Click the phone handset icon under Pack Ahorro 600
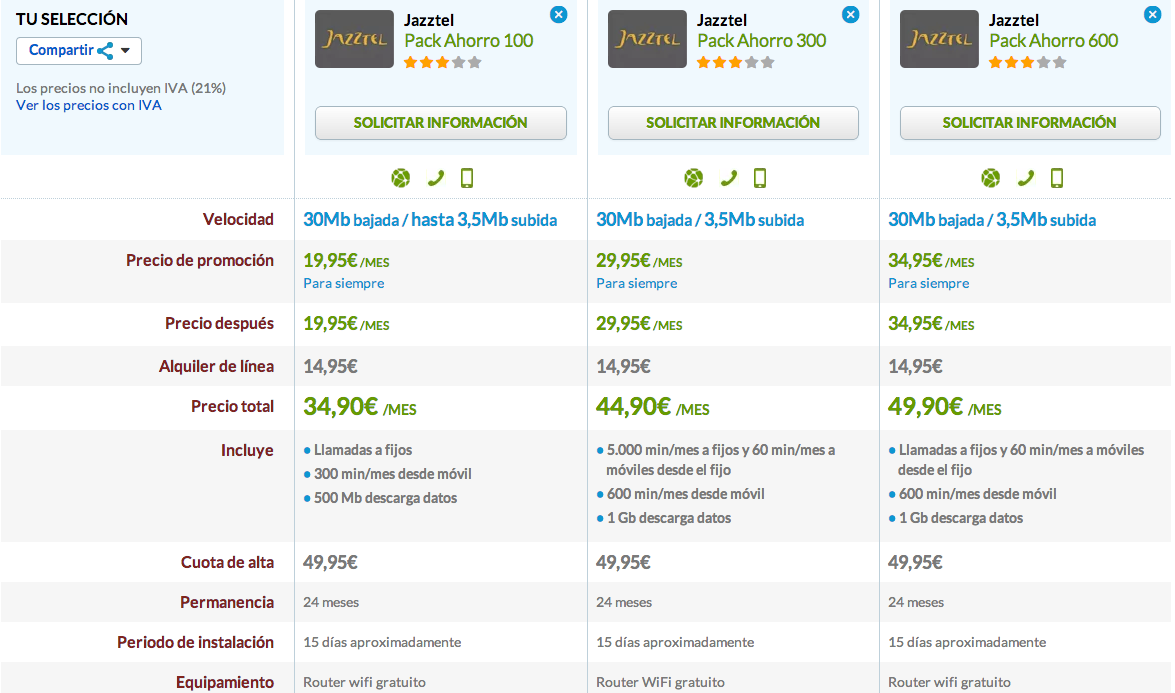The image size is (1175, 693). point(1025,178)
